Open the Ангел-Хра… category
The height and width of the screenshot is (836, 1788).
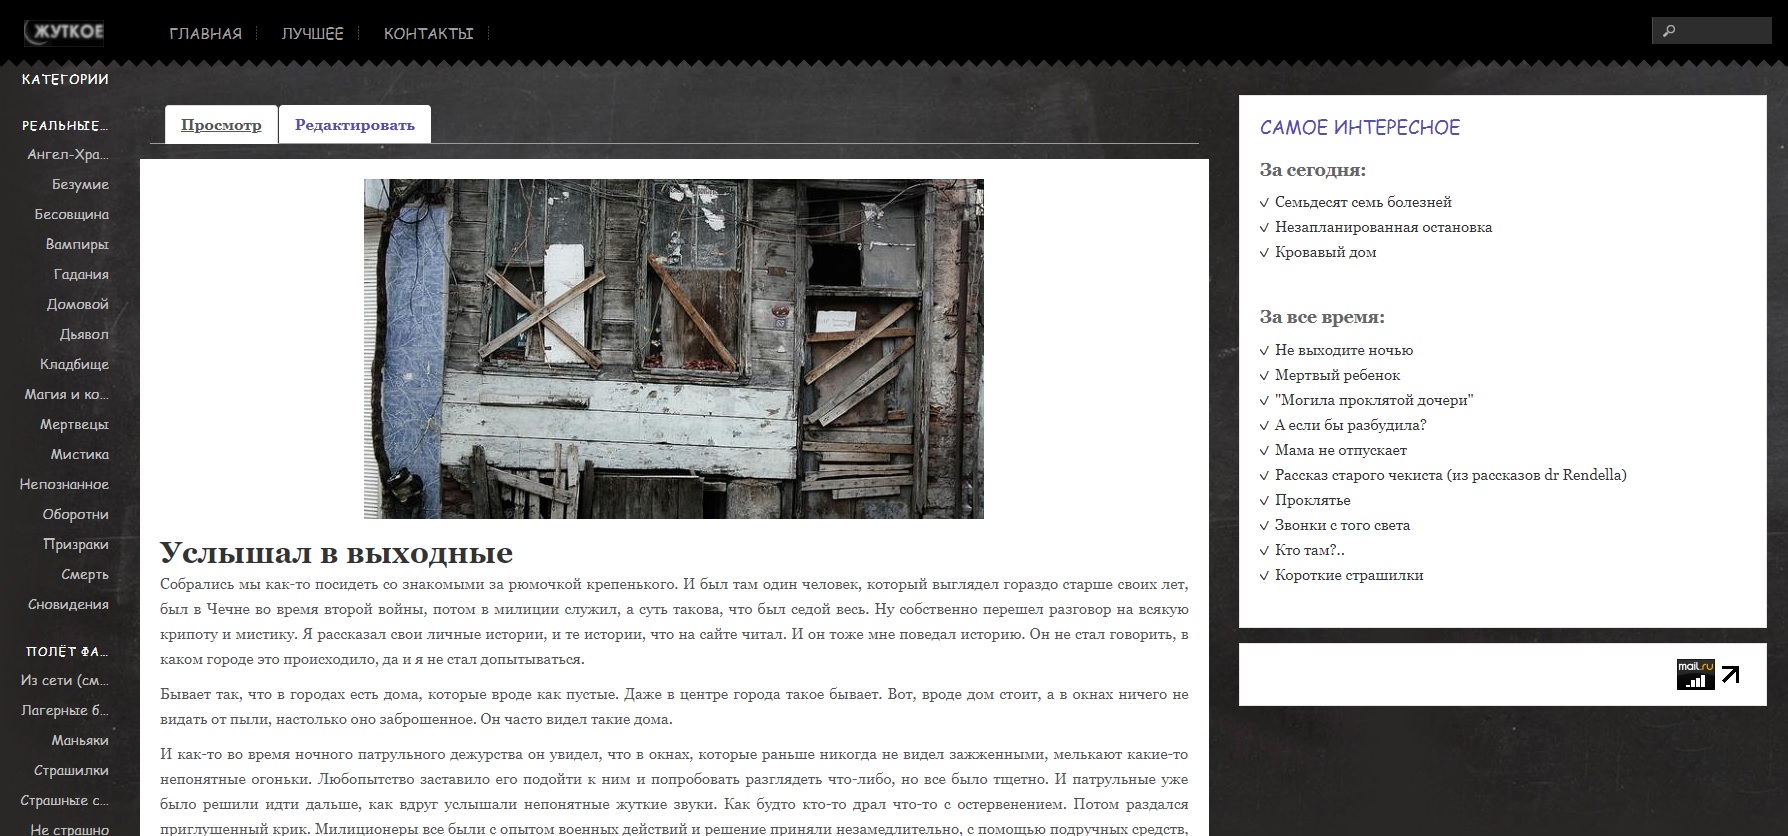[x=68, y=154]
